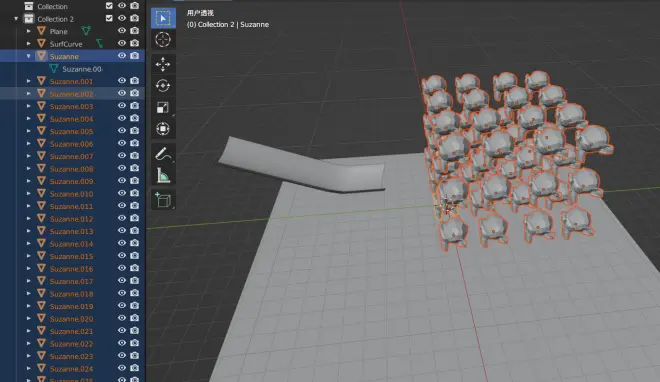Expand the Suzanne.001 row
The height and width of the screenshot is (382, 660).
(29, 81)
